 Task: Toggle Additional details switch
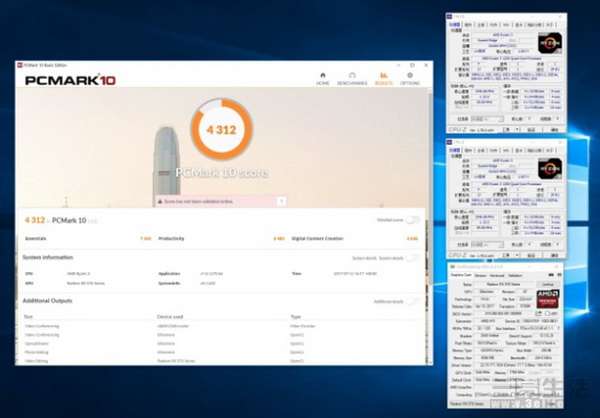pos(413,301)
